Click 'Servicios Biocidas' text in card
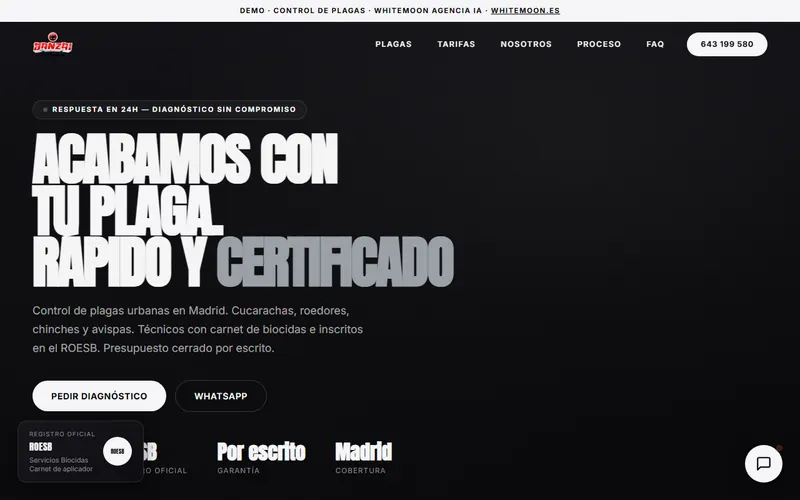This screenshot has height=500, width=800. (59, 460)
